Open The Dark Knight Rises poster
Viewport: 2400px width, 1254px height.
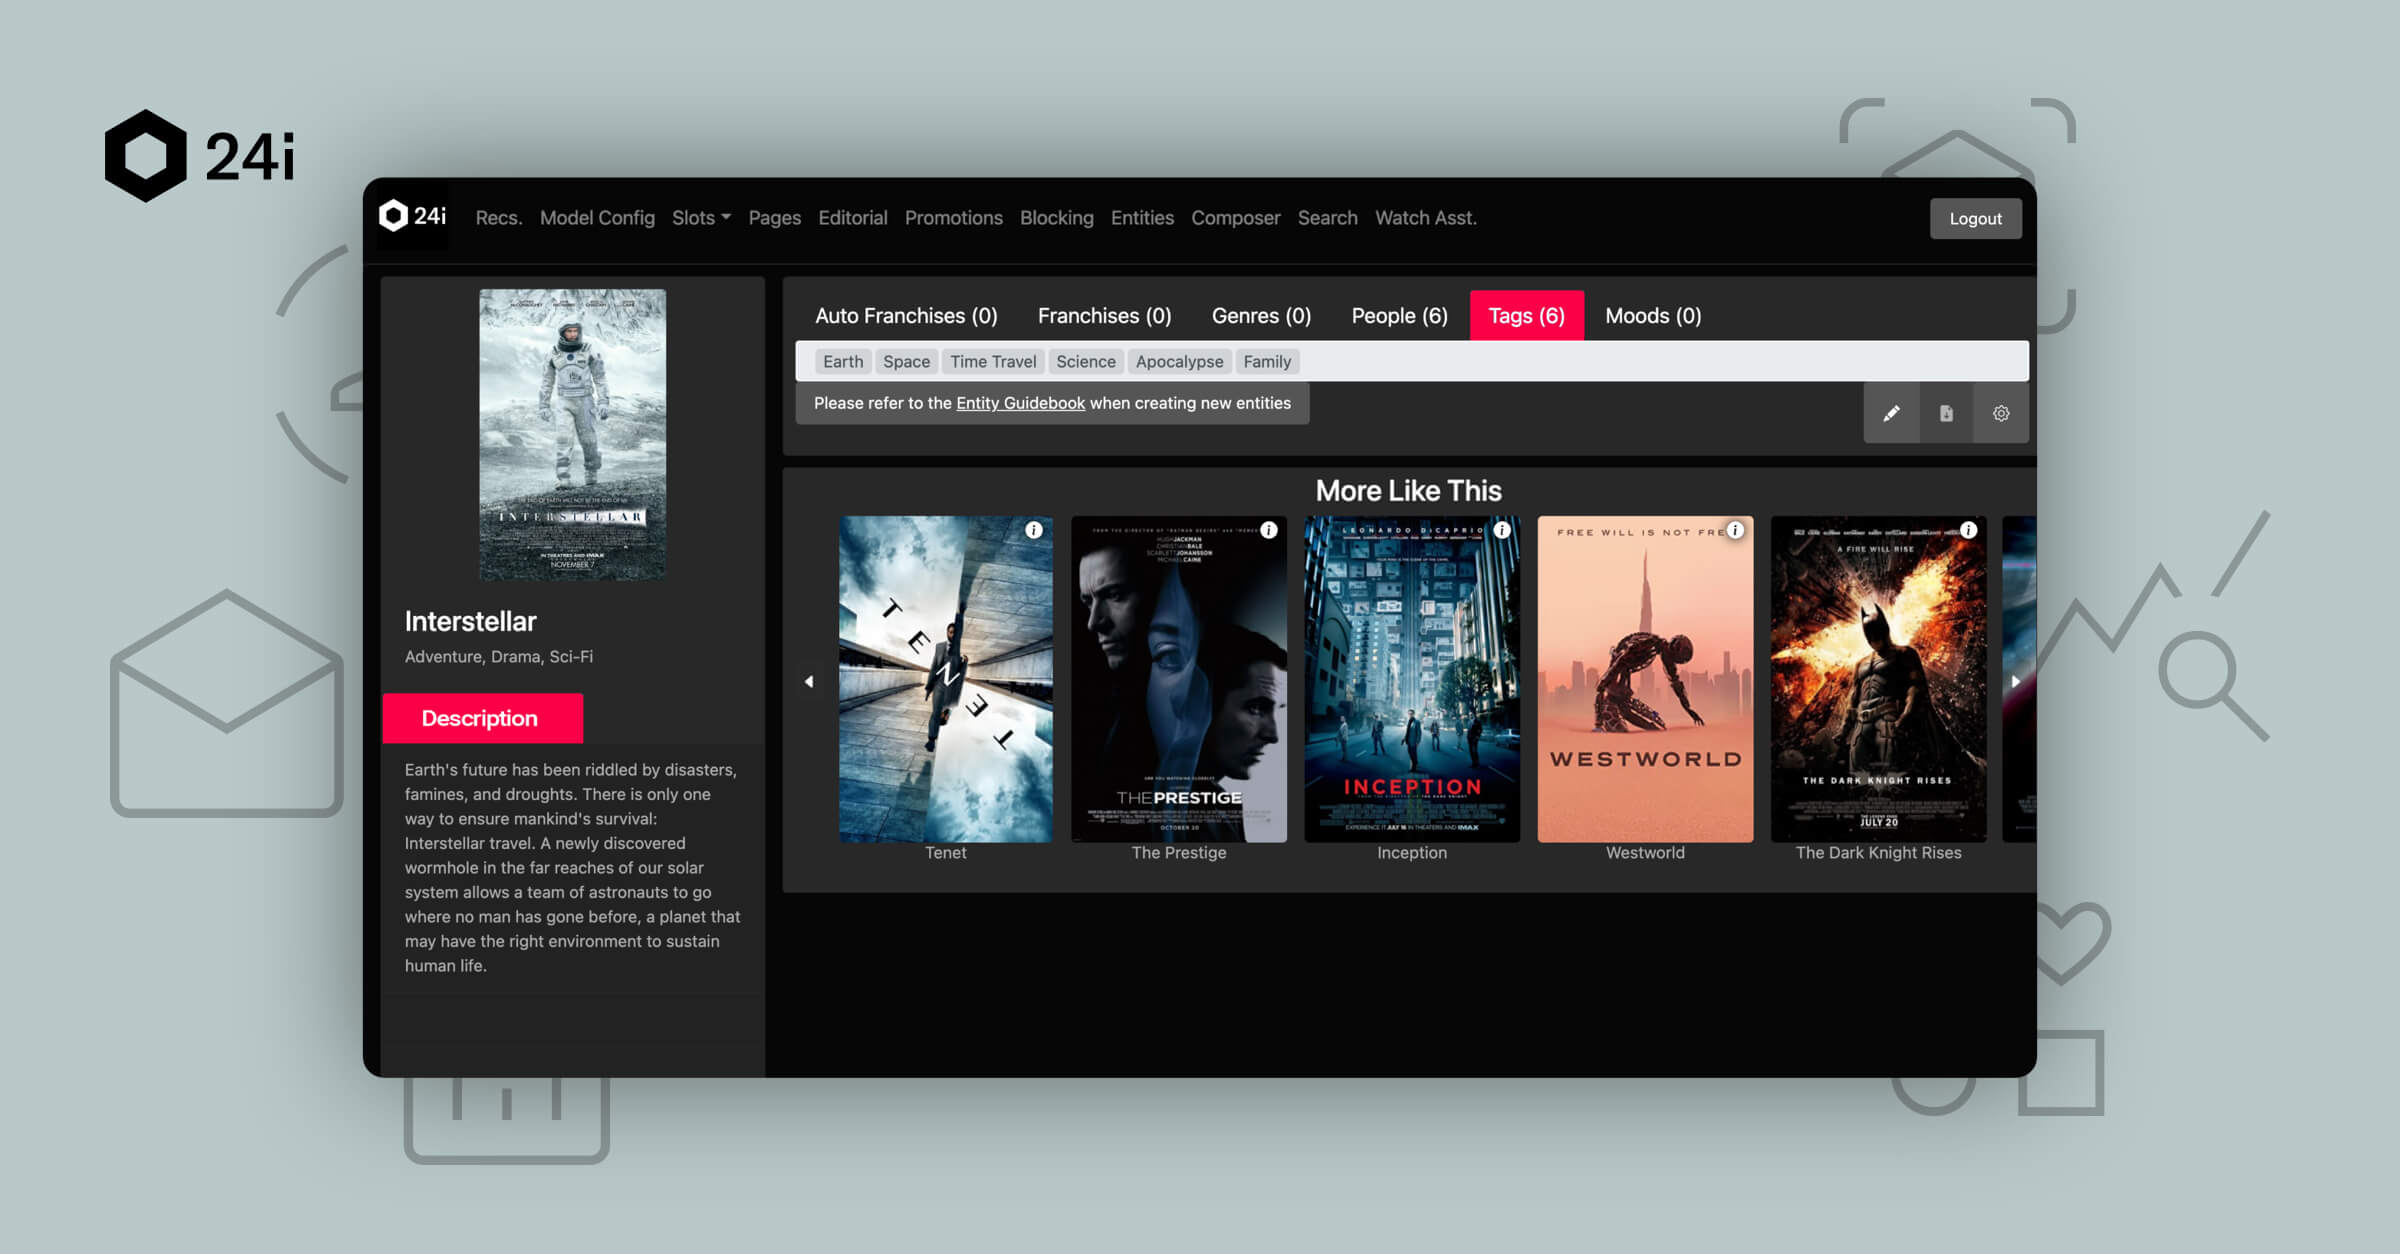[x=1878, y=679]
